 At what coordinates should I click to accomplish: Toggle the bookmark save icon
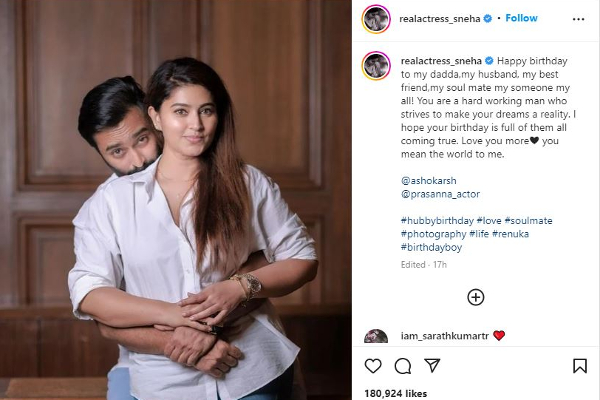click(x=579, y=366)
